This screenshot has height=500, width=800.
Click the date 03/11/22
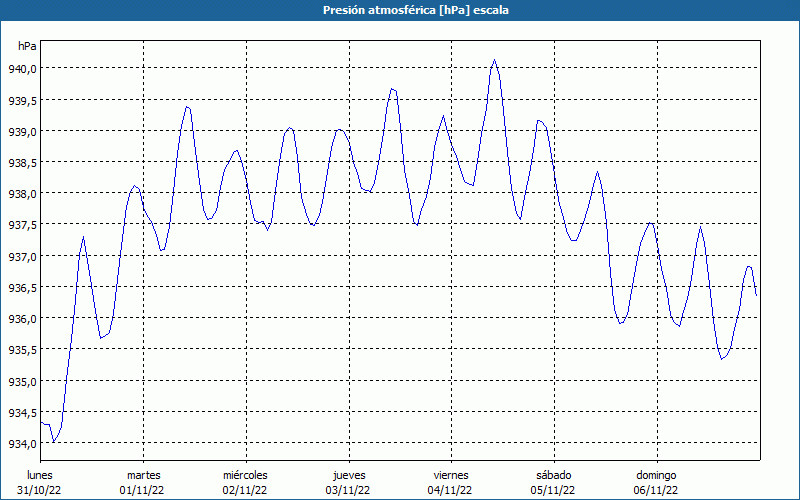[x=348, y=490]
